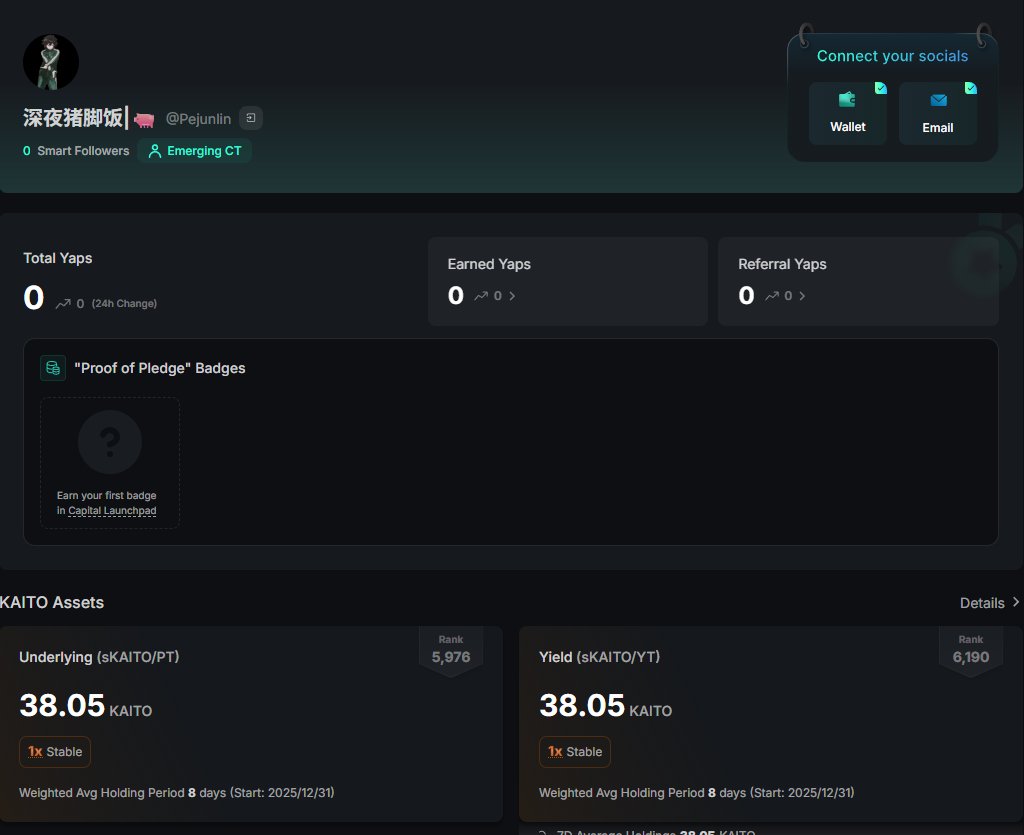Click the Underlying rank 5,976 badge

pyautogui.click(x=451, y=650)
